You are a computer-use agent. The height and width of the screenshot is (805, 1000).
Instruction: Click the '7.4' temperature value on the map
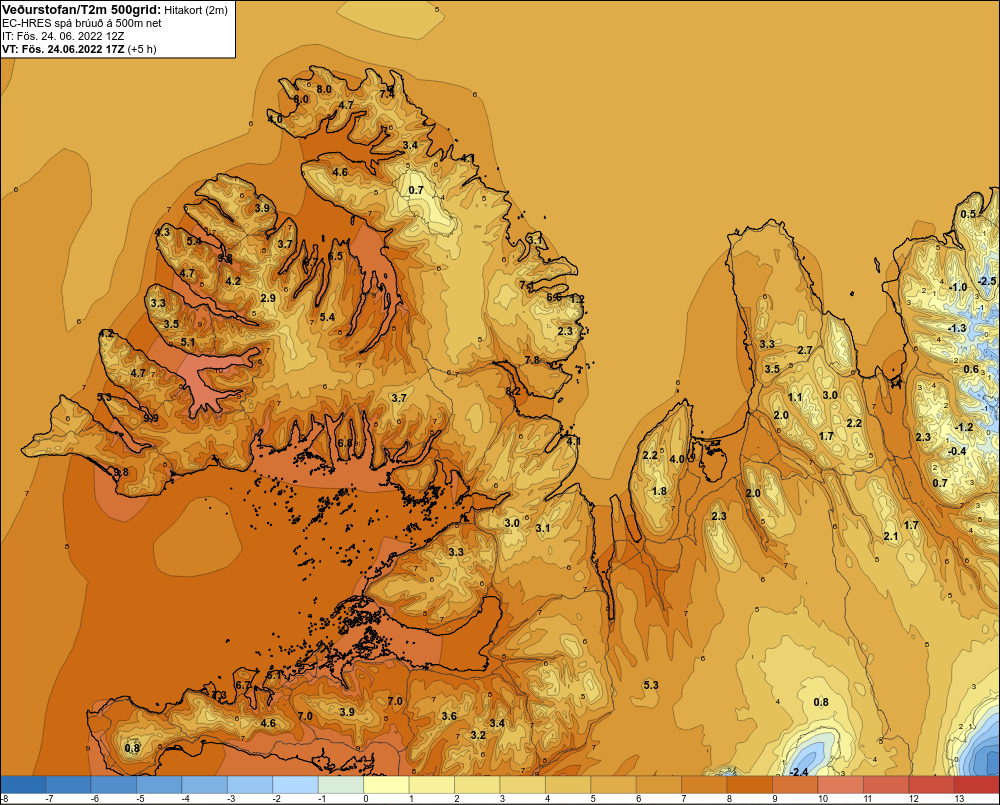386,94
